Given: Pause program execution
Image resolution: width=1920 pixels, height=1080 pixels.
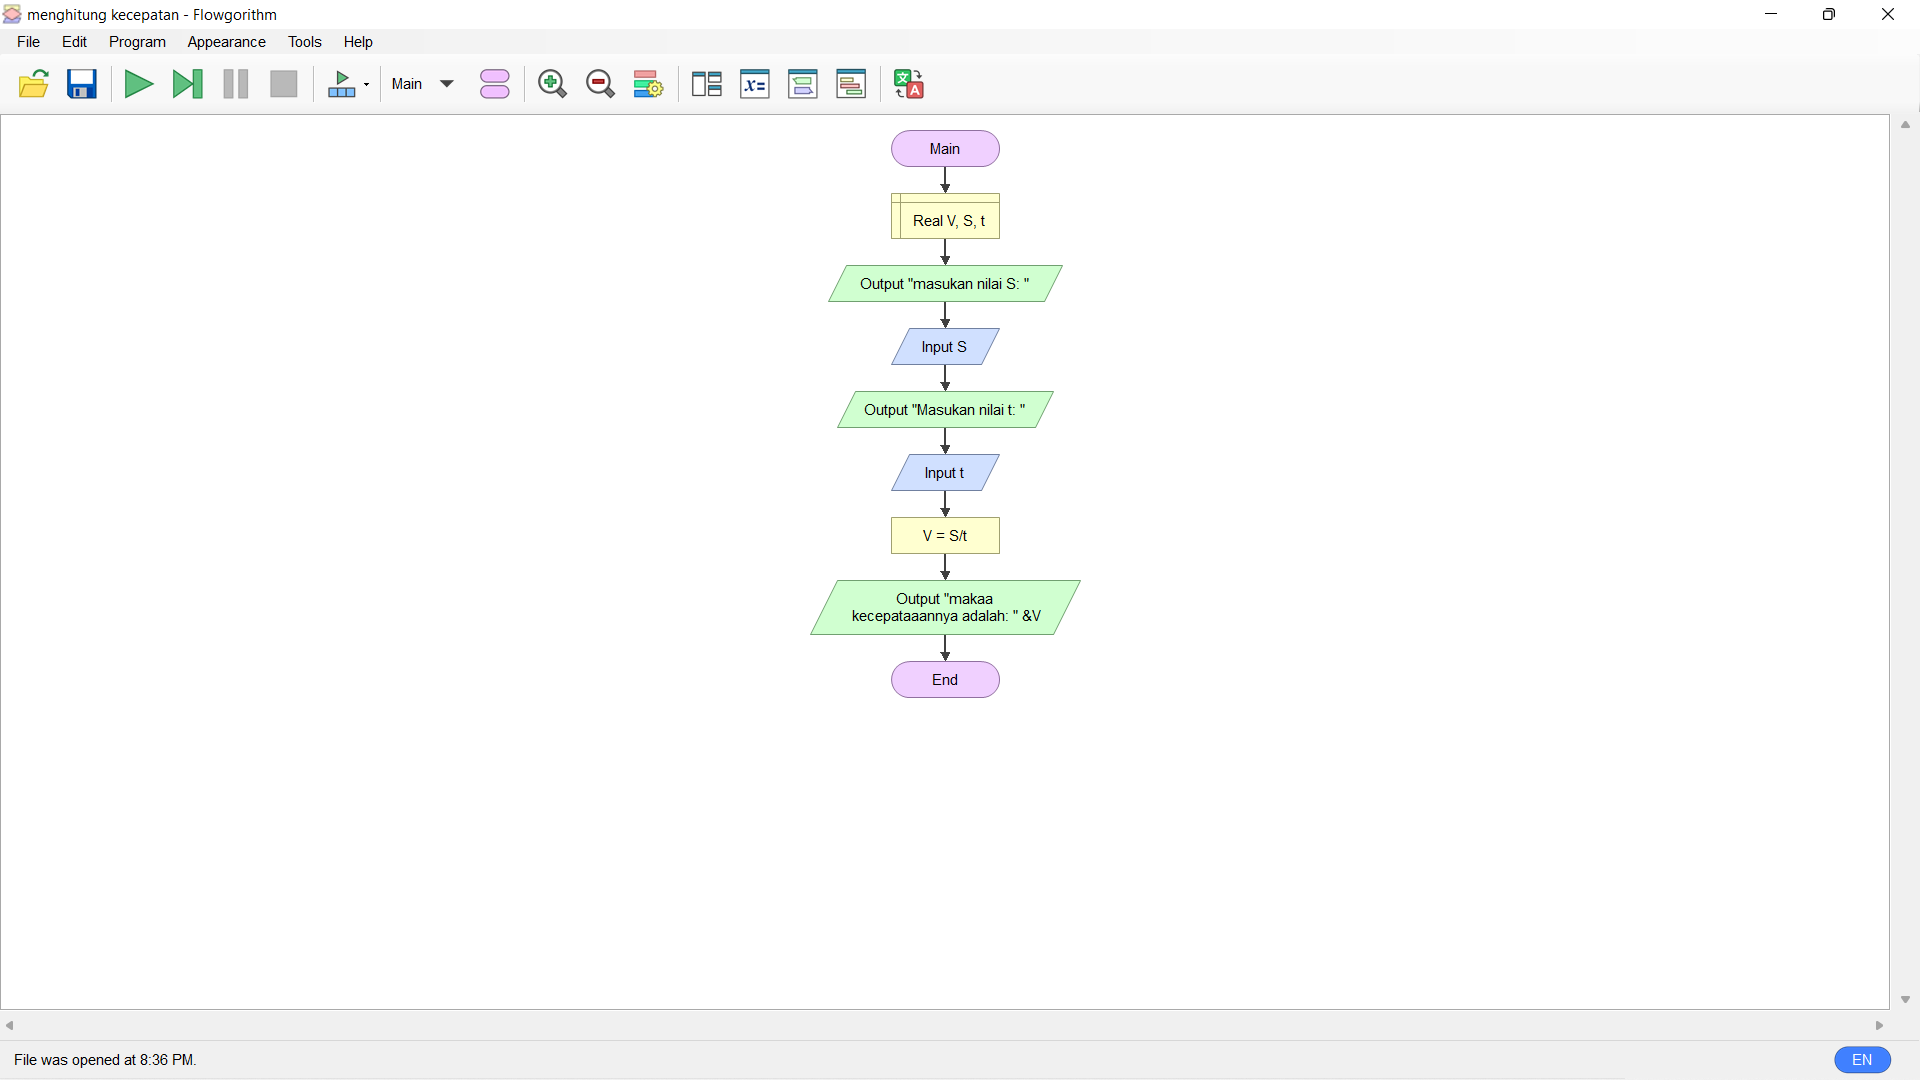Looking at the screenshot, I should coord(234,84).
